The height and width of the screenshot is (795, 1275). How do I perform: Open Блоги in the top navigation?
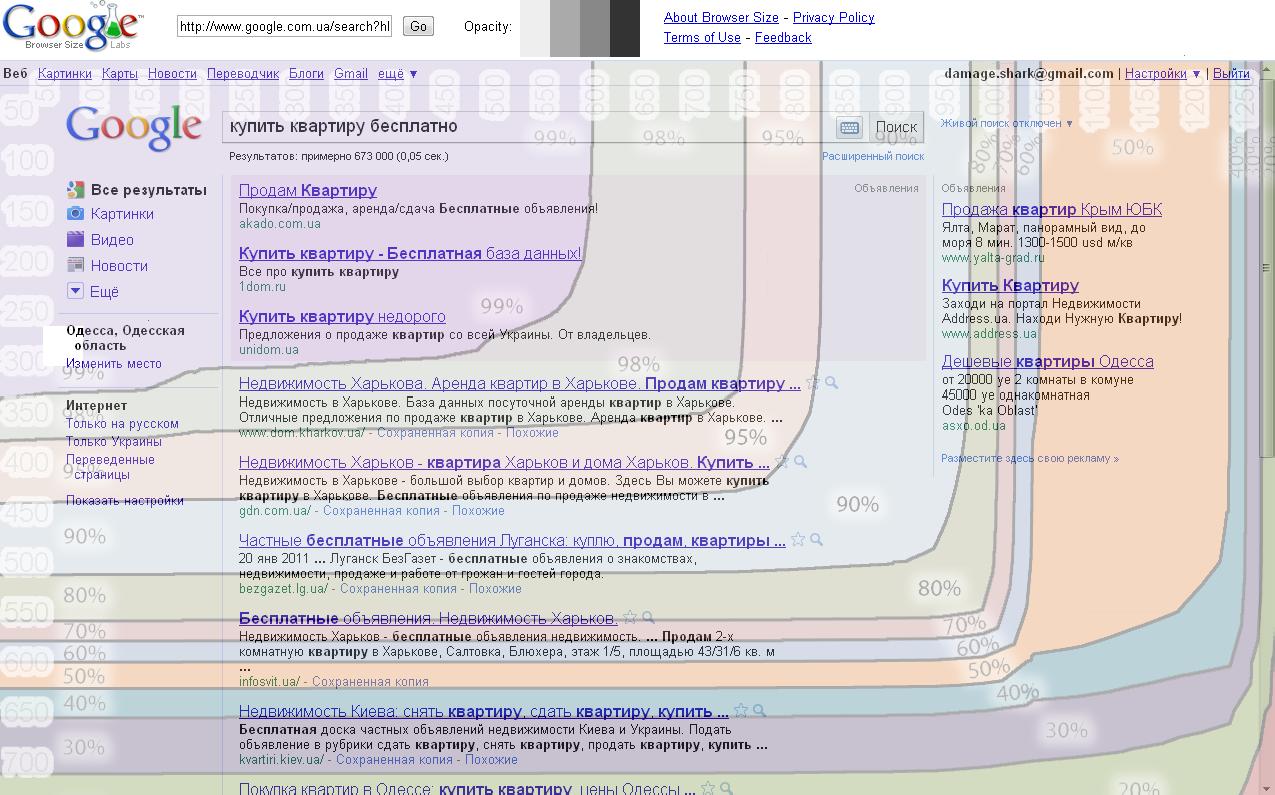click(306, 74)
